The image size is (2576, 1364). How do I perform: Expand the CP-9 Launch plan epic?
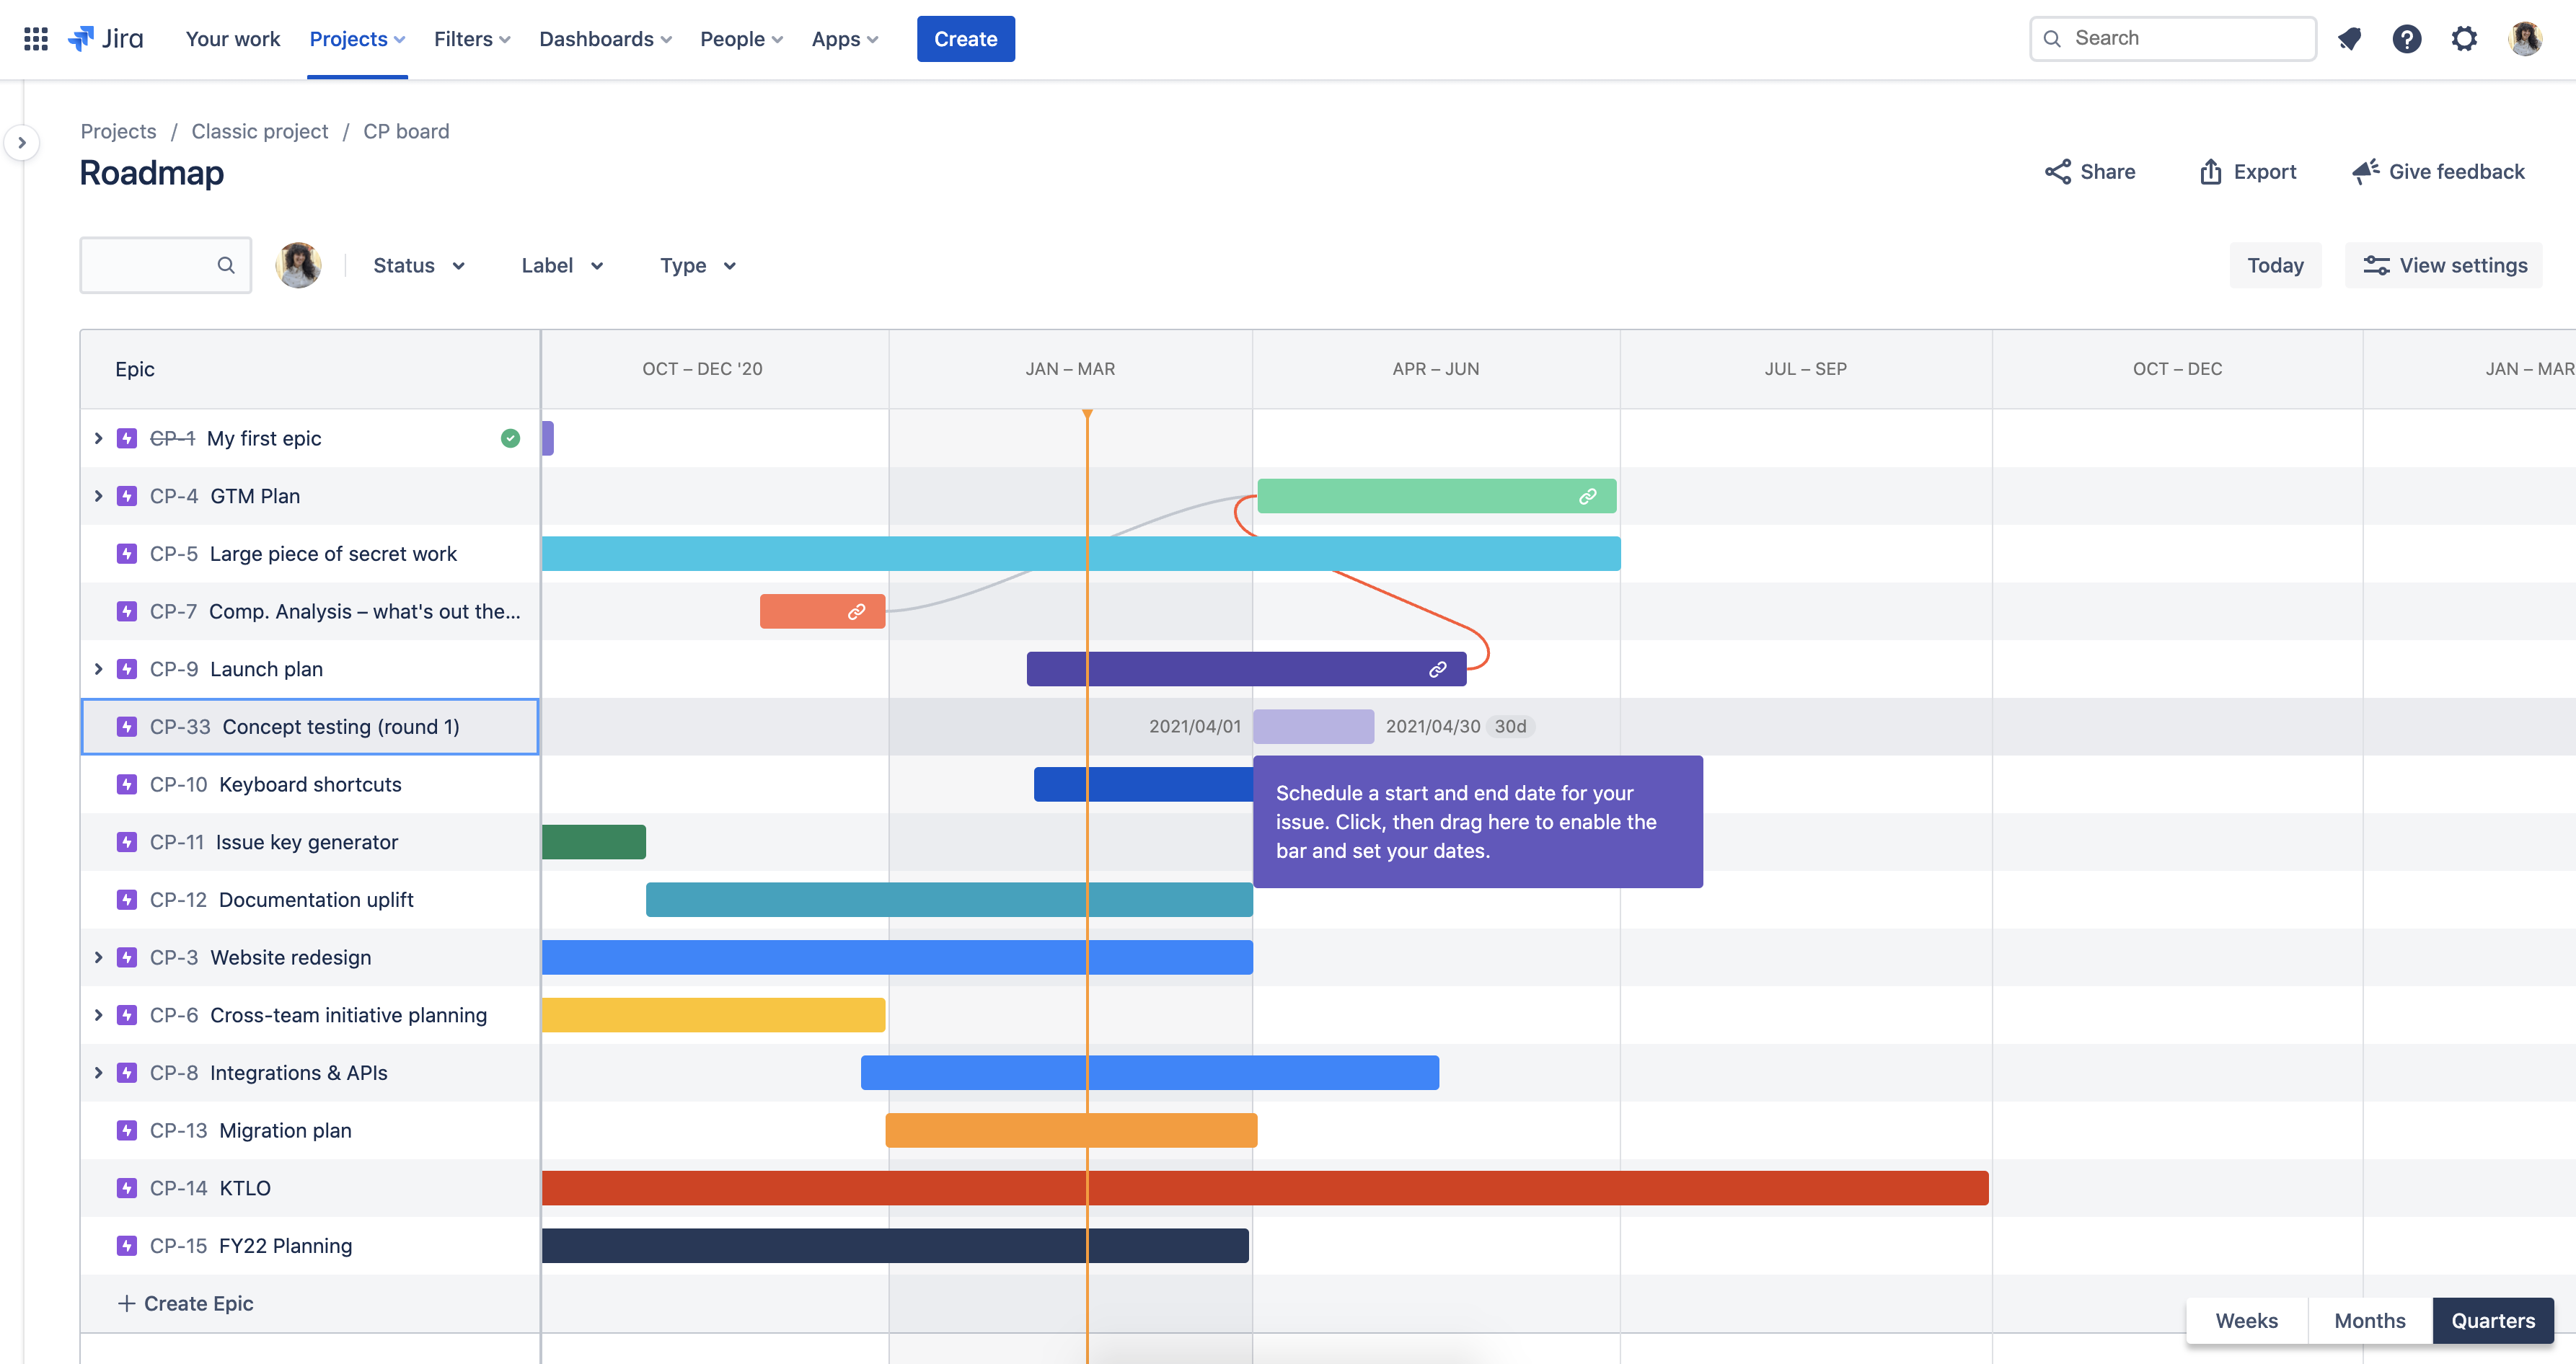coord(99,668)
